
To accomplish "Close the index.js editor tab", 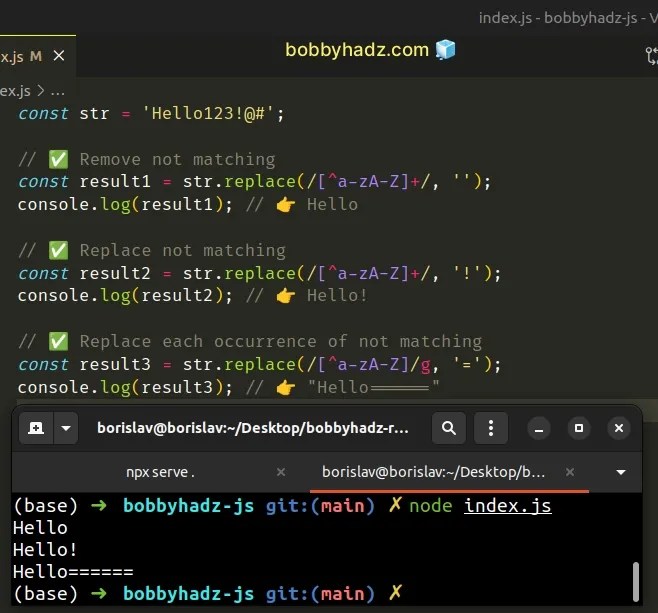I will 59,56.
